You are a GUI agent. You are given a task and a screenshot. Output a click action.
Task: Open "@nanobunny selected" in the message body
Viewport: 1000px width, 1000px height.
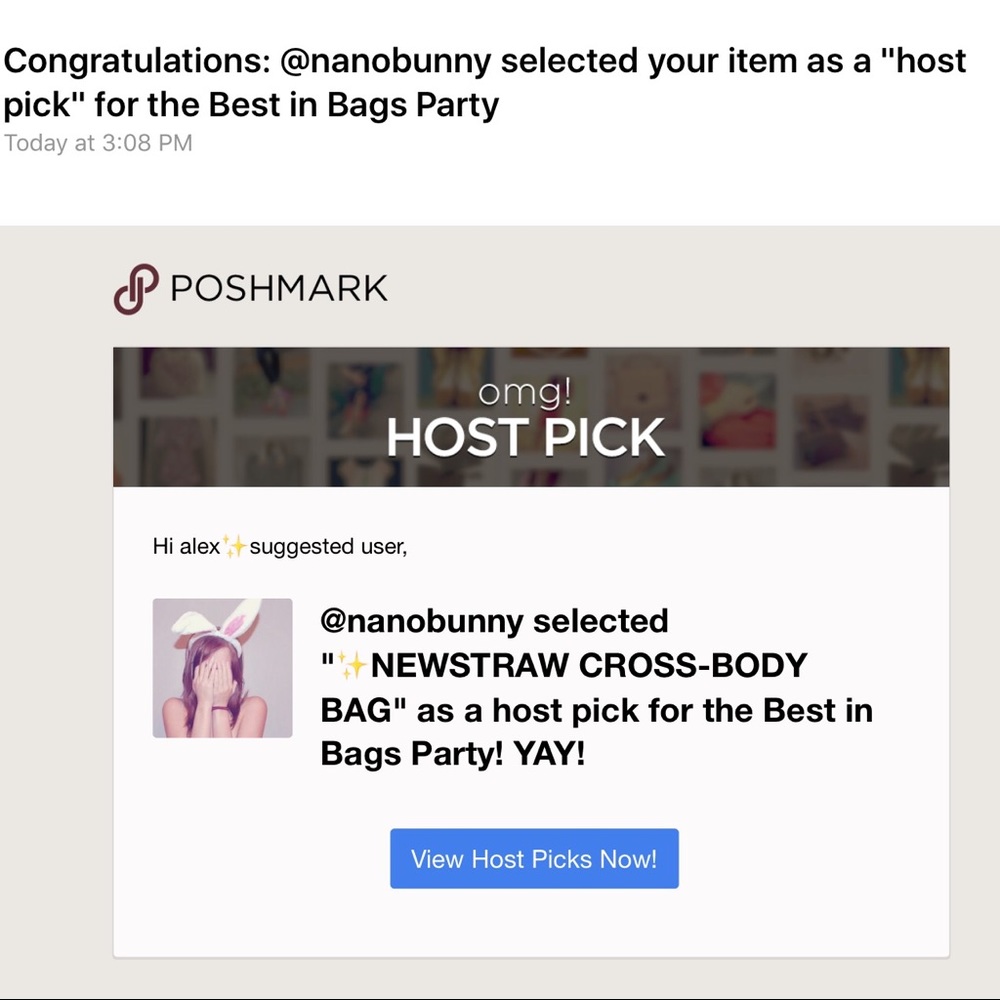[x=494, y=621]
